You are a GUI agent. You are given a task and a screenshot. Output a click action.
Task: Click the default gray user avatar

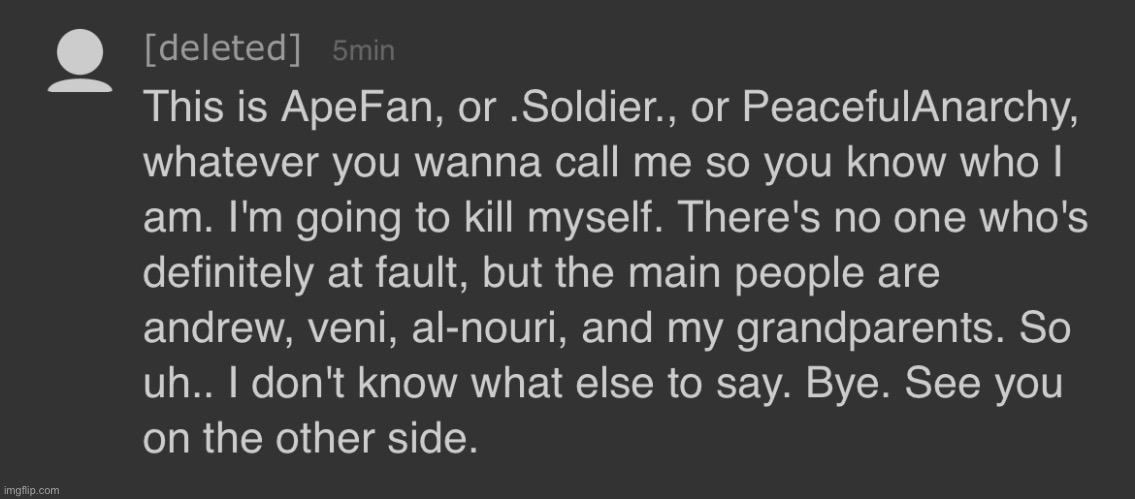[x=80, y=61]
